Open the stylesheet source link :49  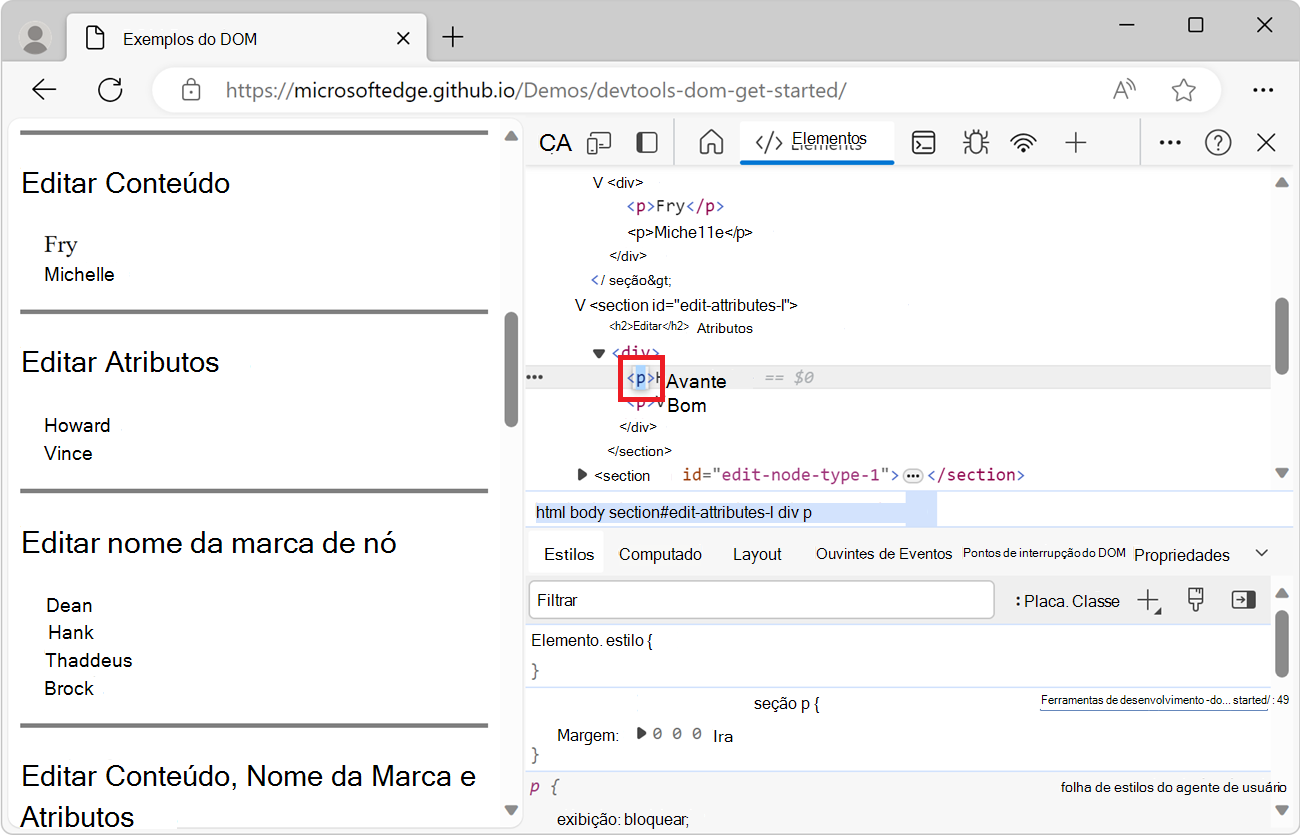1164,700
